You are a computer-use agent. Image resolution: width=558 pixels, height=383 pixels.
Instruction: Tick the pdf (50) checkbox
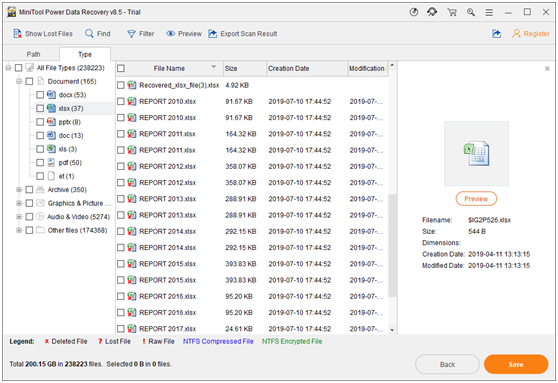click(x=40, y=163)
